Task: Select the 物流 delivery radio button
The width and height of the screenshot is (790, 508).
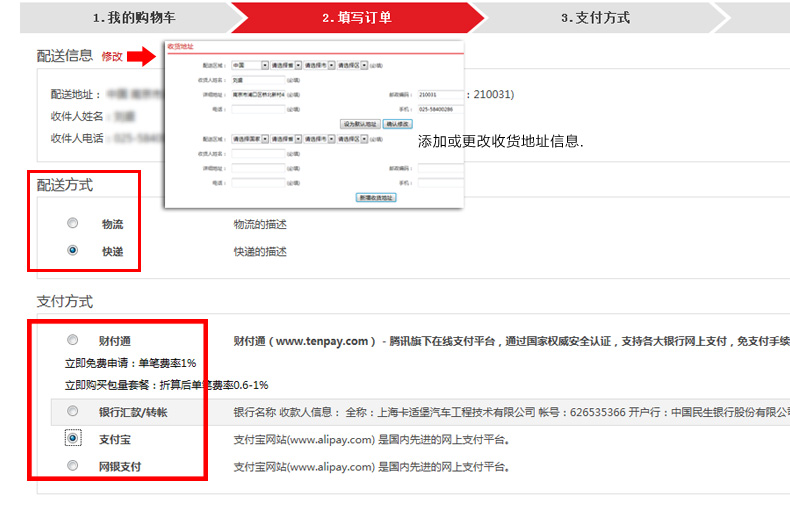Action: pyautogui.click(x=73, y=223)
